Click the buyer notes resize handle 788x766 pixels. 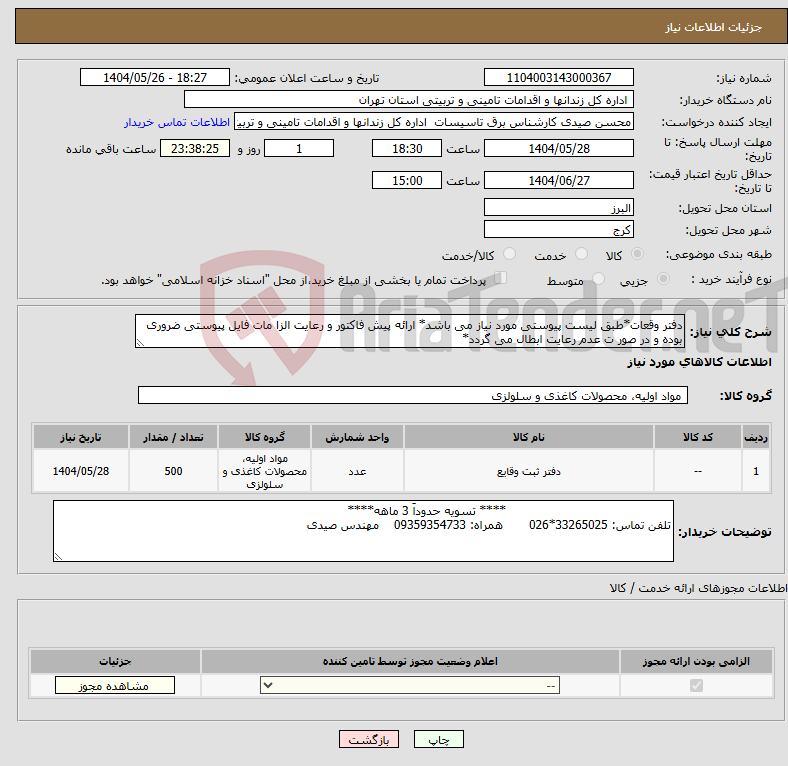coord(58,556)
